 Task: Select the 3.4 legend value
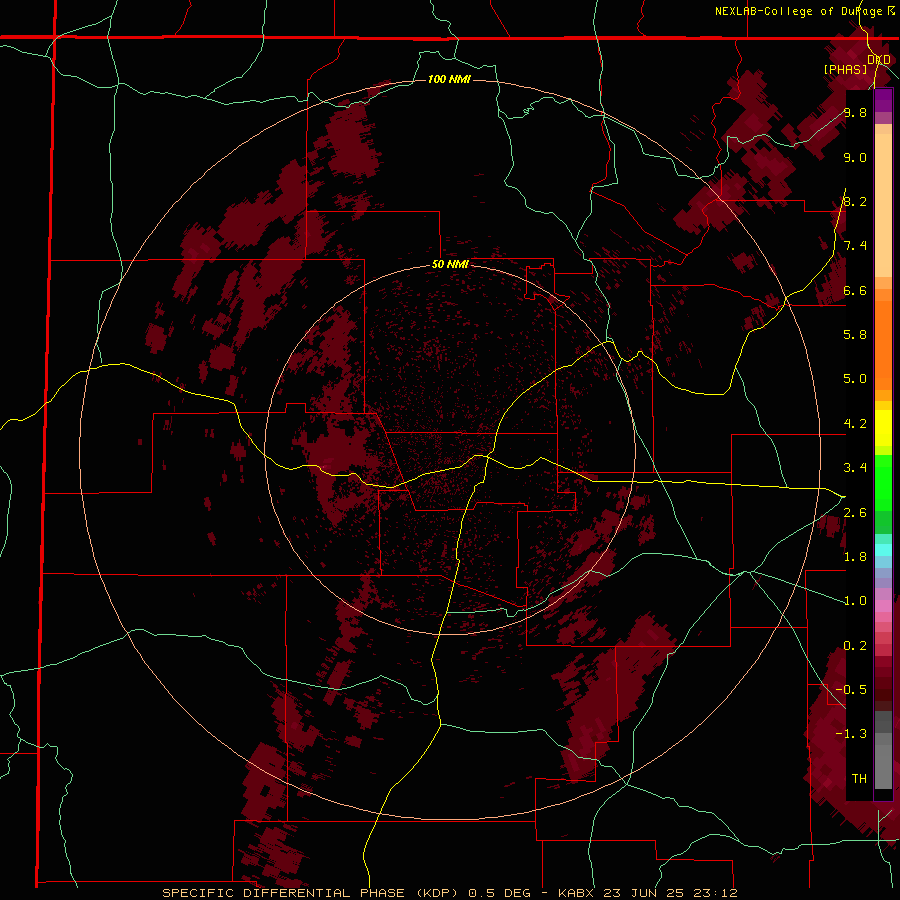(855, 468)
